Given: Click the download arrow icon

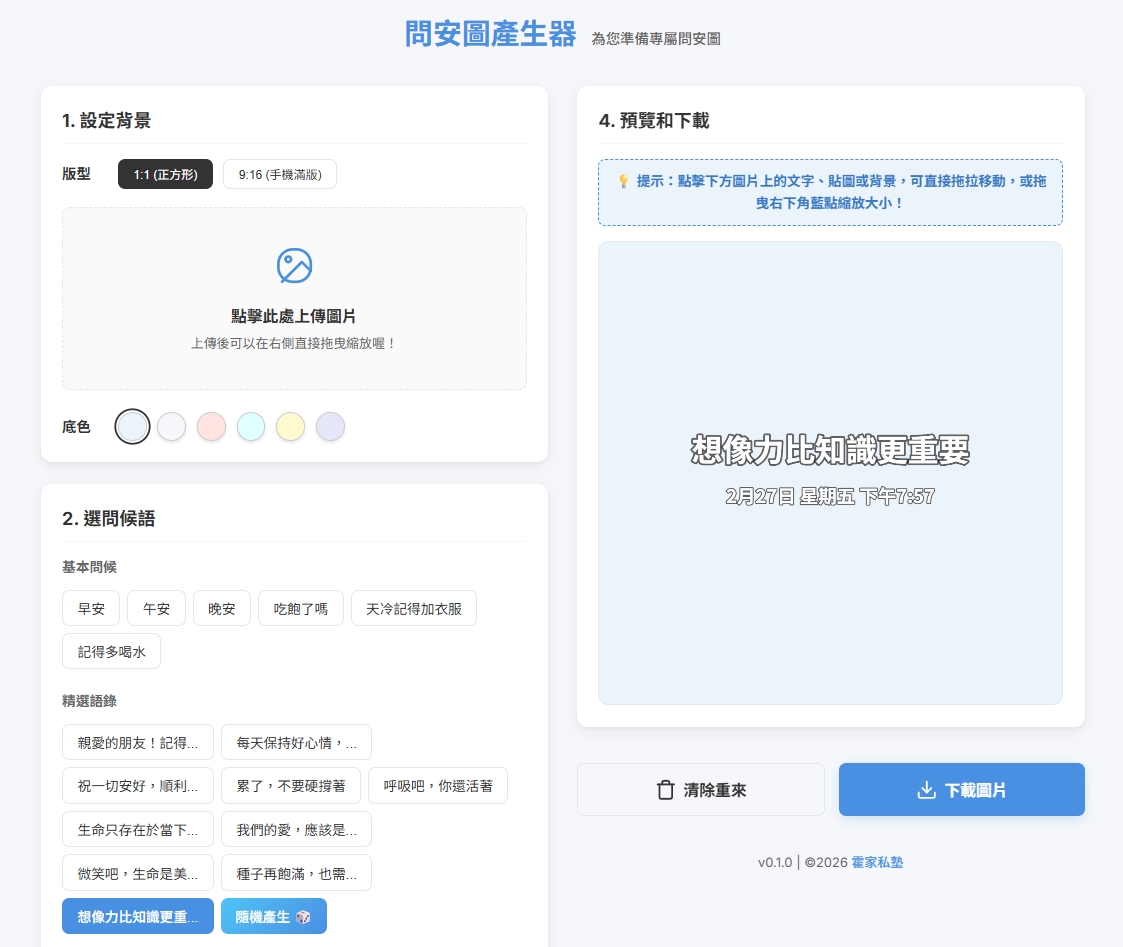Looking at the screenshot, I should 926,790.
